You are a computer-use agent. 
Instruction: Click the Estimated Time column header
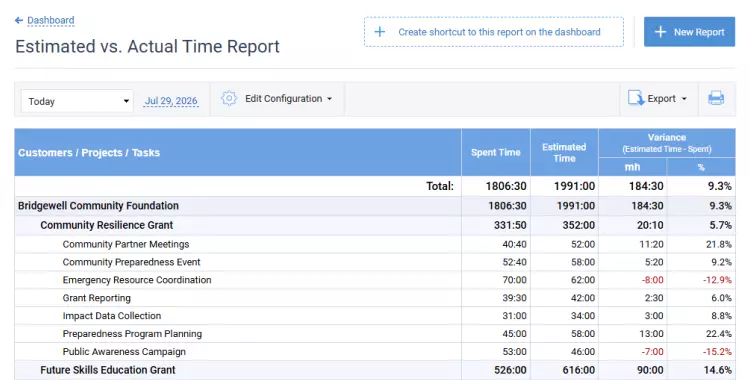[564, 152]
